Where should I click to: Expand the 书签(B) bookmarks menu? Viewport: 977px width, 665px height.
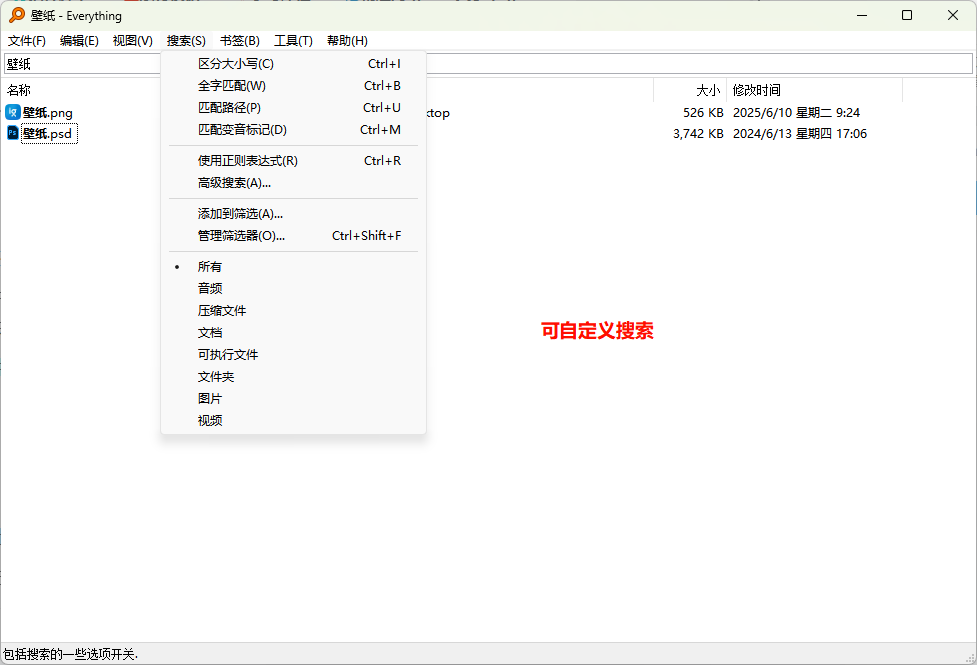click(x=240, y=41)
